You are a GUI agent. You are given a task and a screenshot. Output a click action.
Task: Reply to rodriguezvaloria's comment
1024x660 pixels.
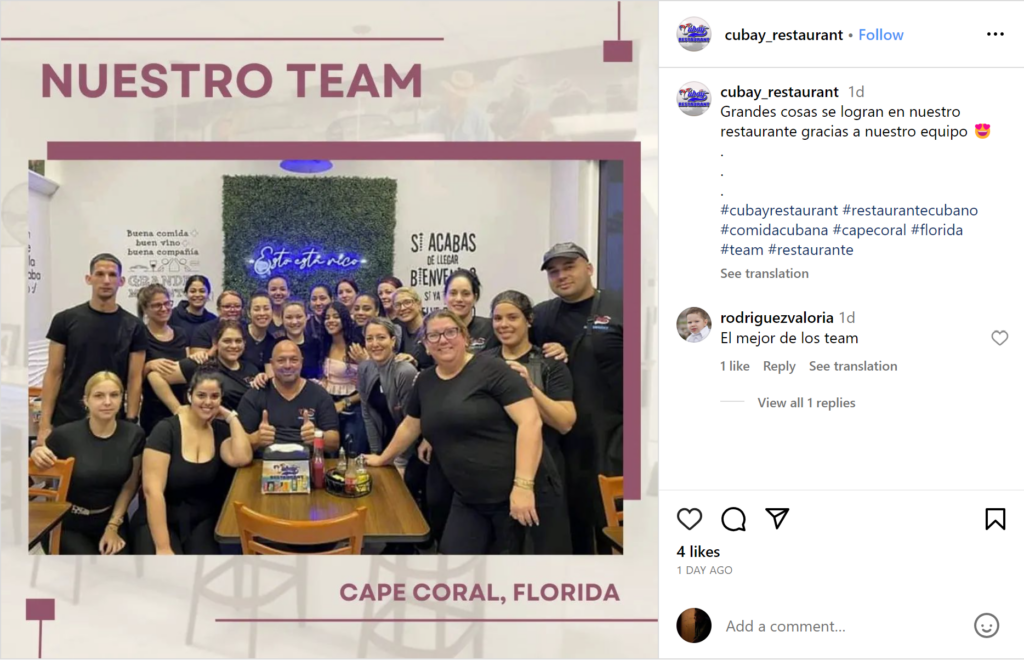tap(779, 366)
